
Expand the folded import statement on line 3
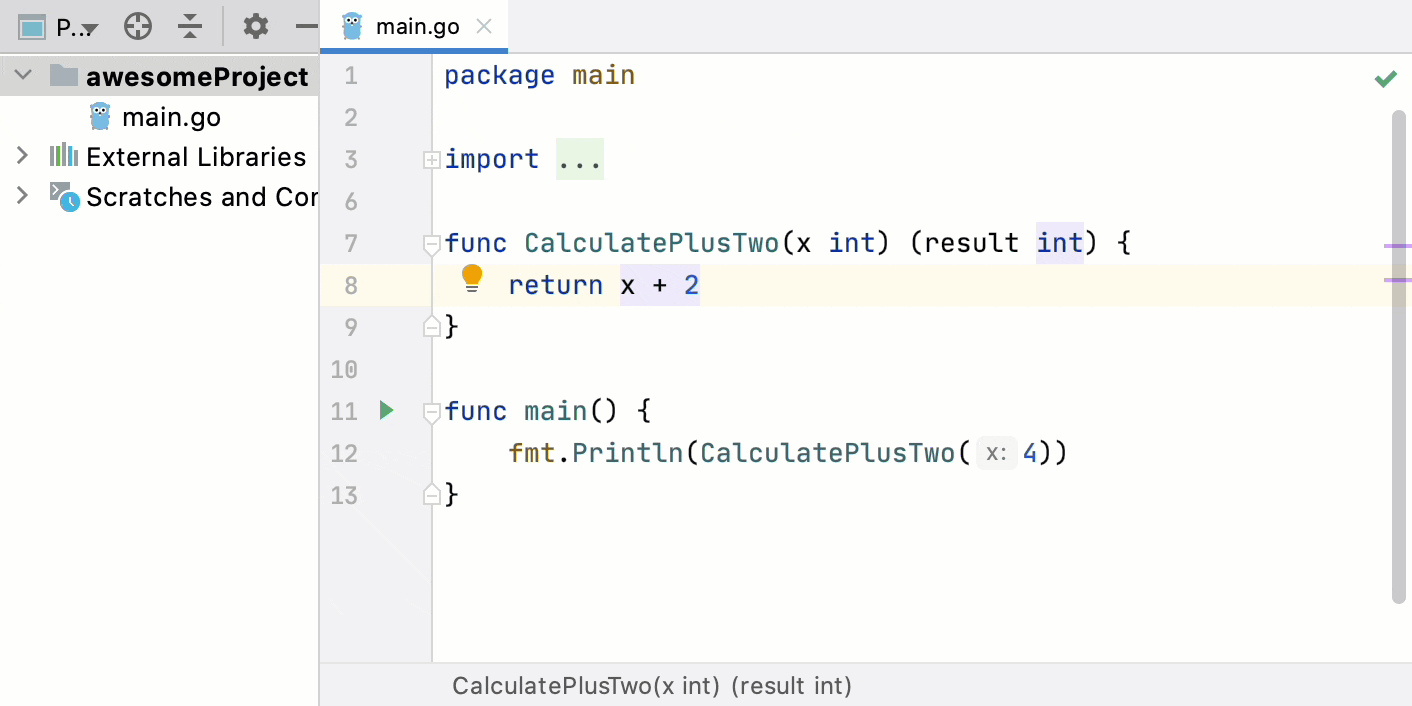[x=431, y=159]
